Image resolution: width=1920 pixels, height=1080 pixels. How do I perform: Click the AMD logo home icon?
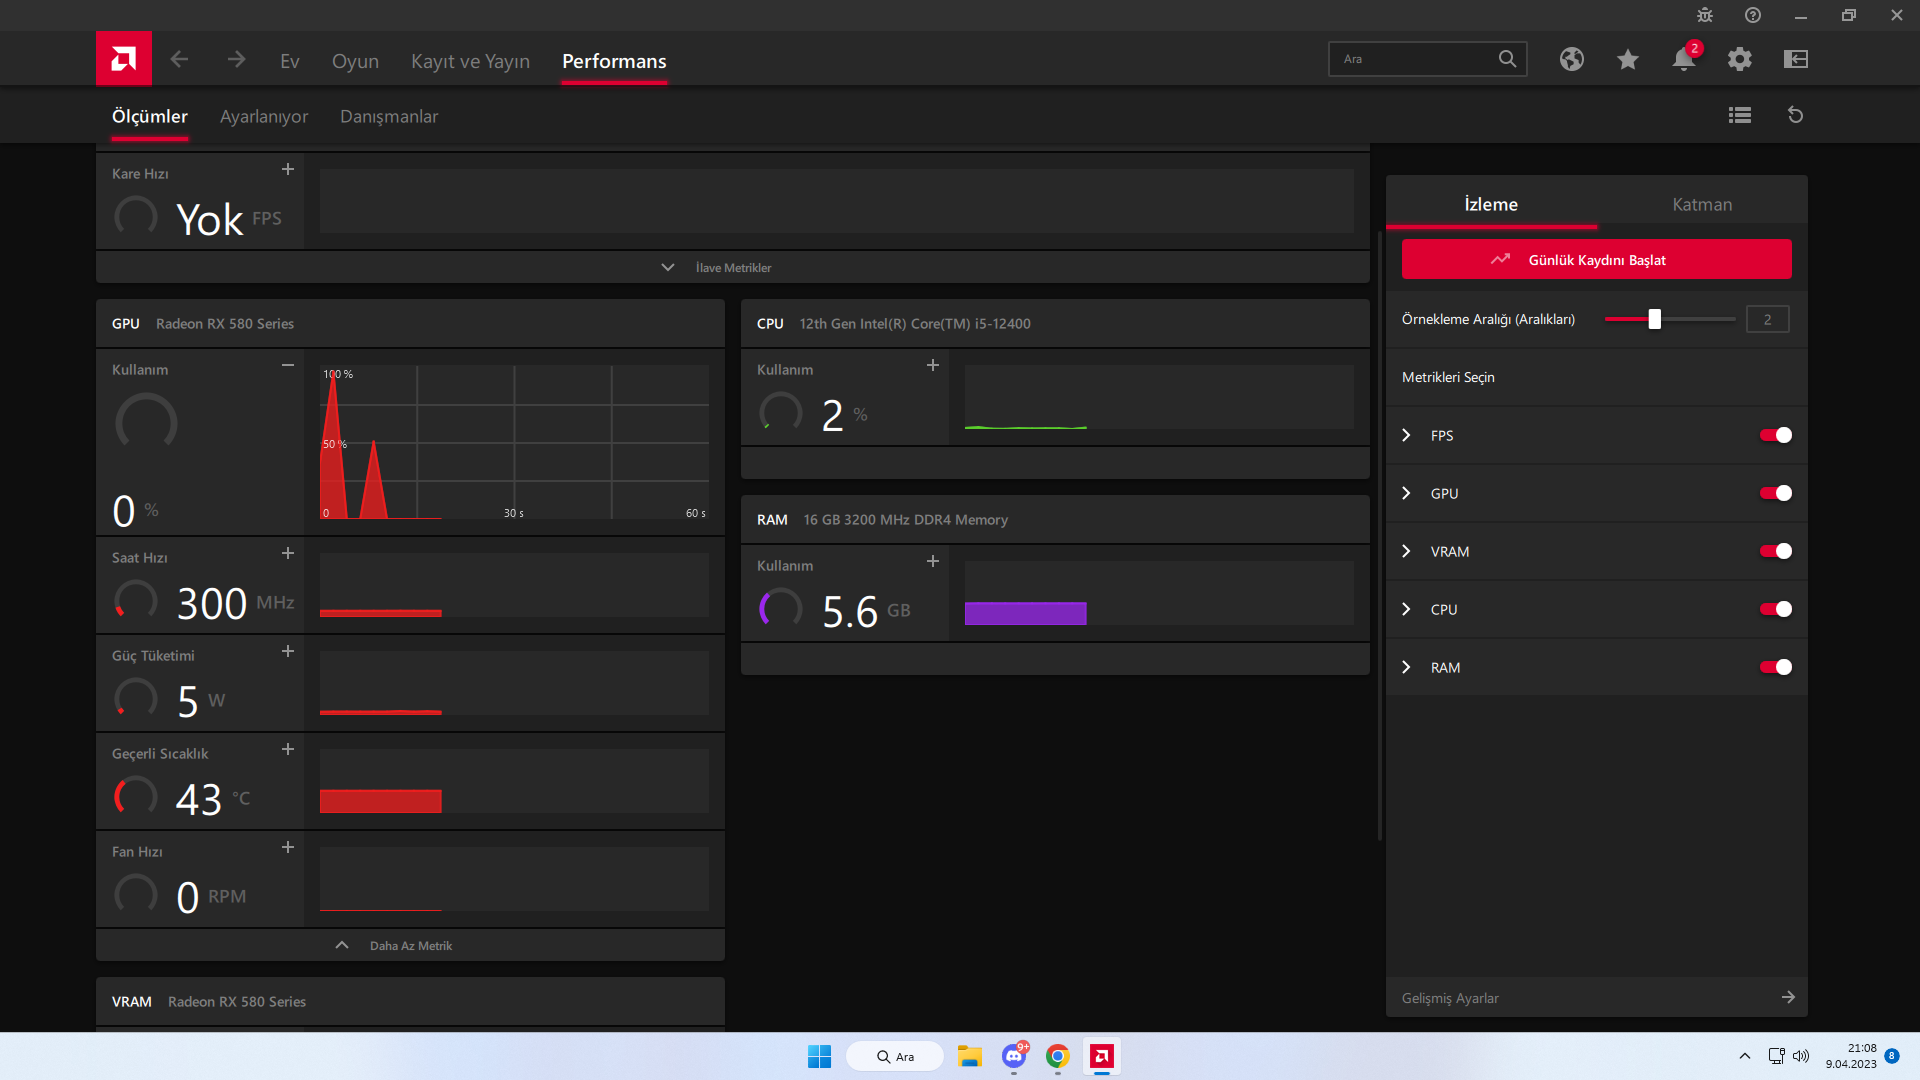124,59
